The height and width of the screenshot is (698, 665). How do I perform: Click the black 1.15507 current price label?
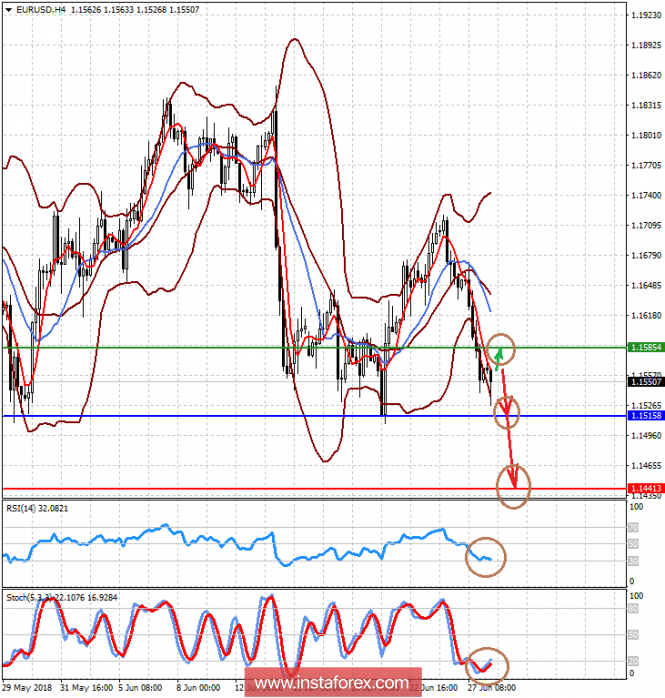click(645, 381)
